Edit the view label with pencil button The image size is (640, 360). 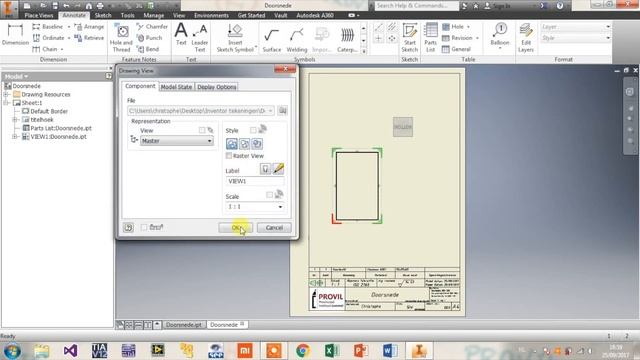(x=278, y=169)
